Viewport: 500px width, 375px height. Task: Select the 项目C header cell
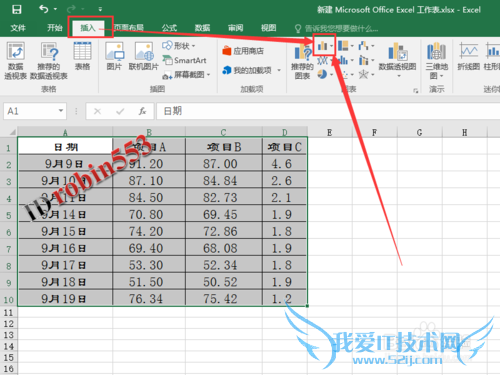[x=284, y=147]
